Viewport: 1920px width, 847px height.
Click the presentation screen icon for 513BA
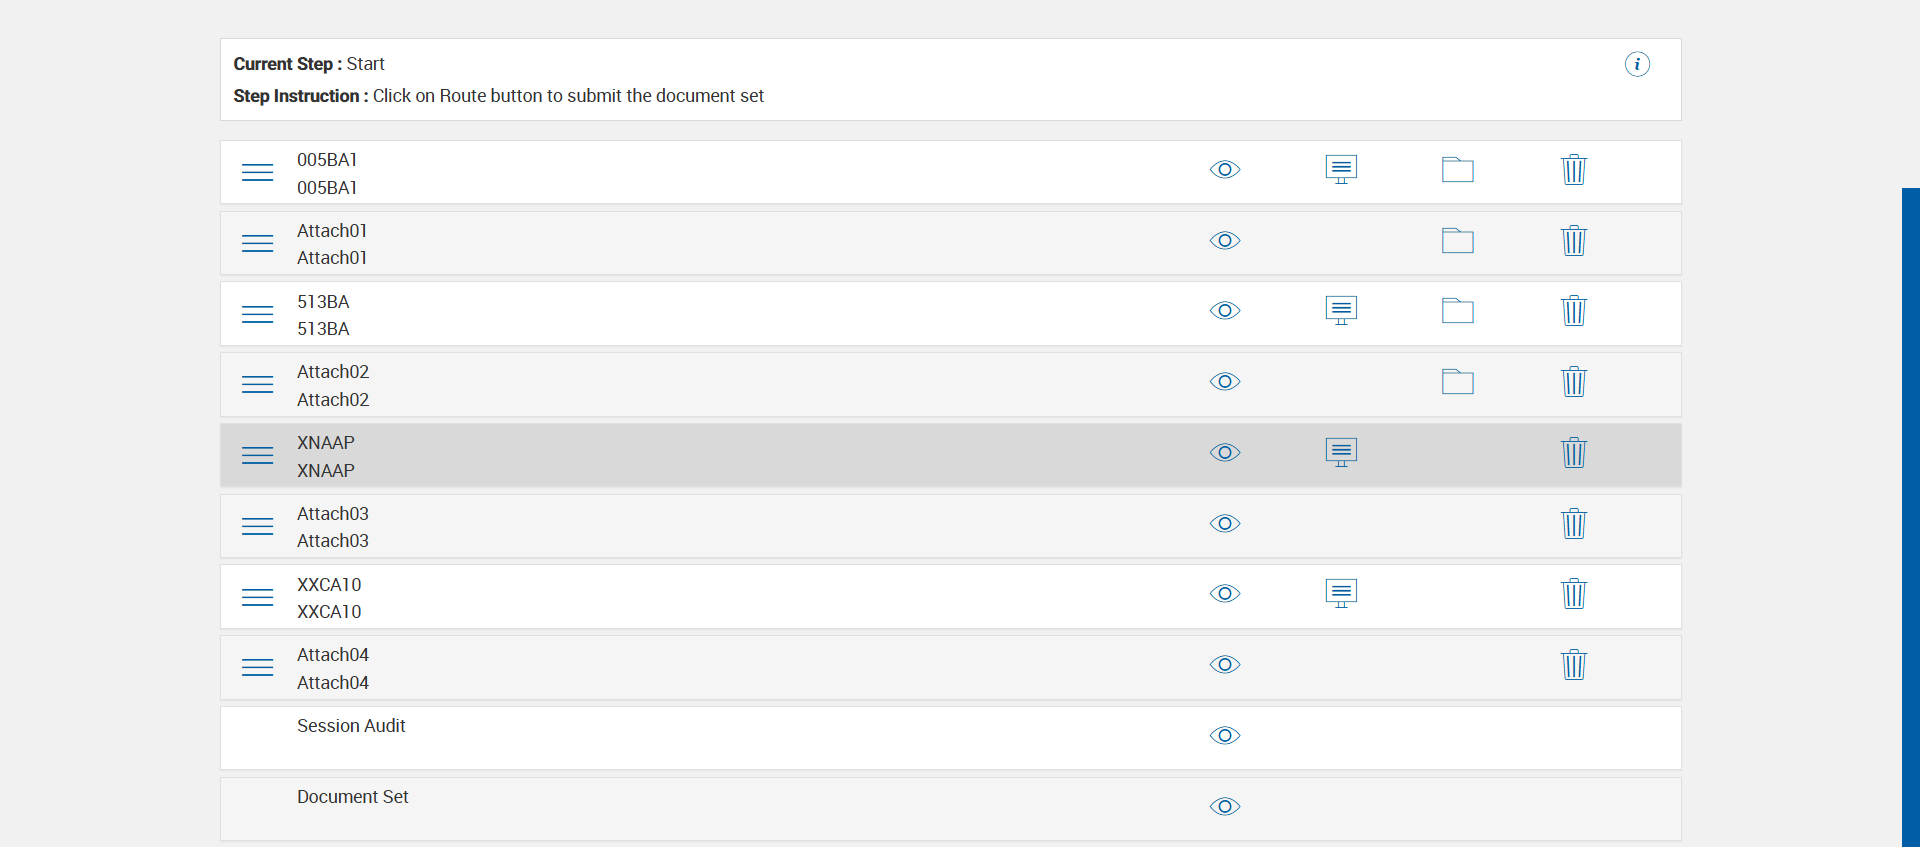click(1341, 311)
